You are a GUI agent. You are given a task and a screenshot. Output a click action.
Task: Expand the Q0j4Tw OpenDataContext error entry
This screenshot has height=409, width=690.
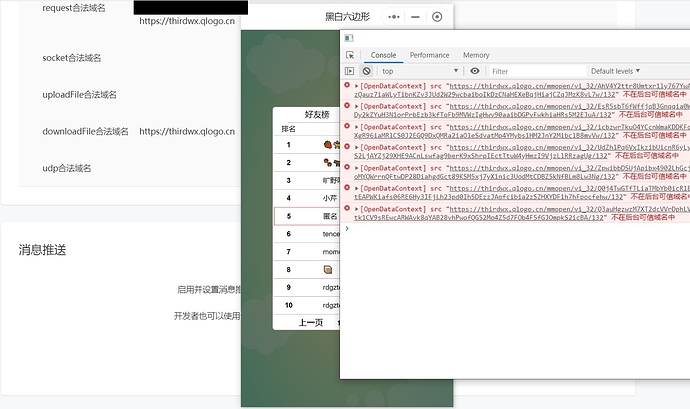[356, 188]
